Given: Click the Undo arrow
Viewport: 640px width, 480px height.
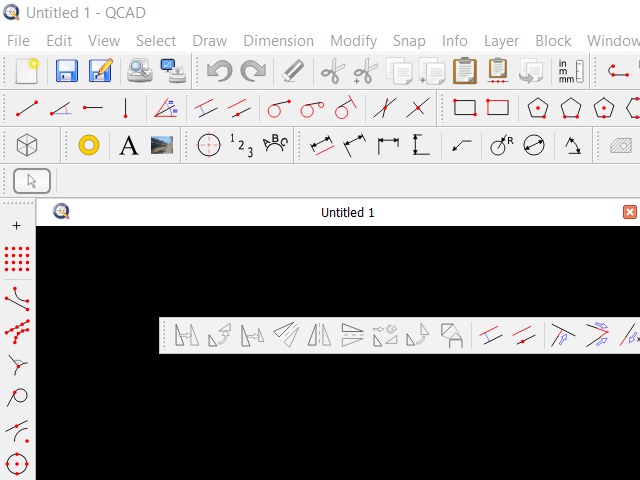Looking at the screenshot, I should coord(219,71).
